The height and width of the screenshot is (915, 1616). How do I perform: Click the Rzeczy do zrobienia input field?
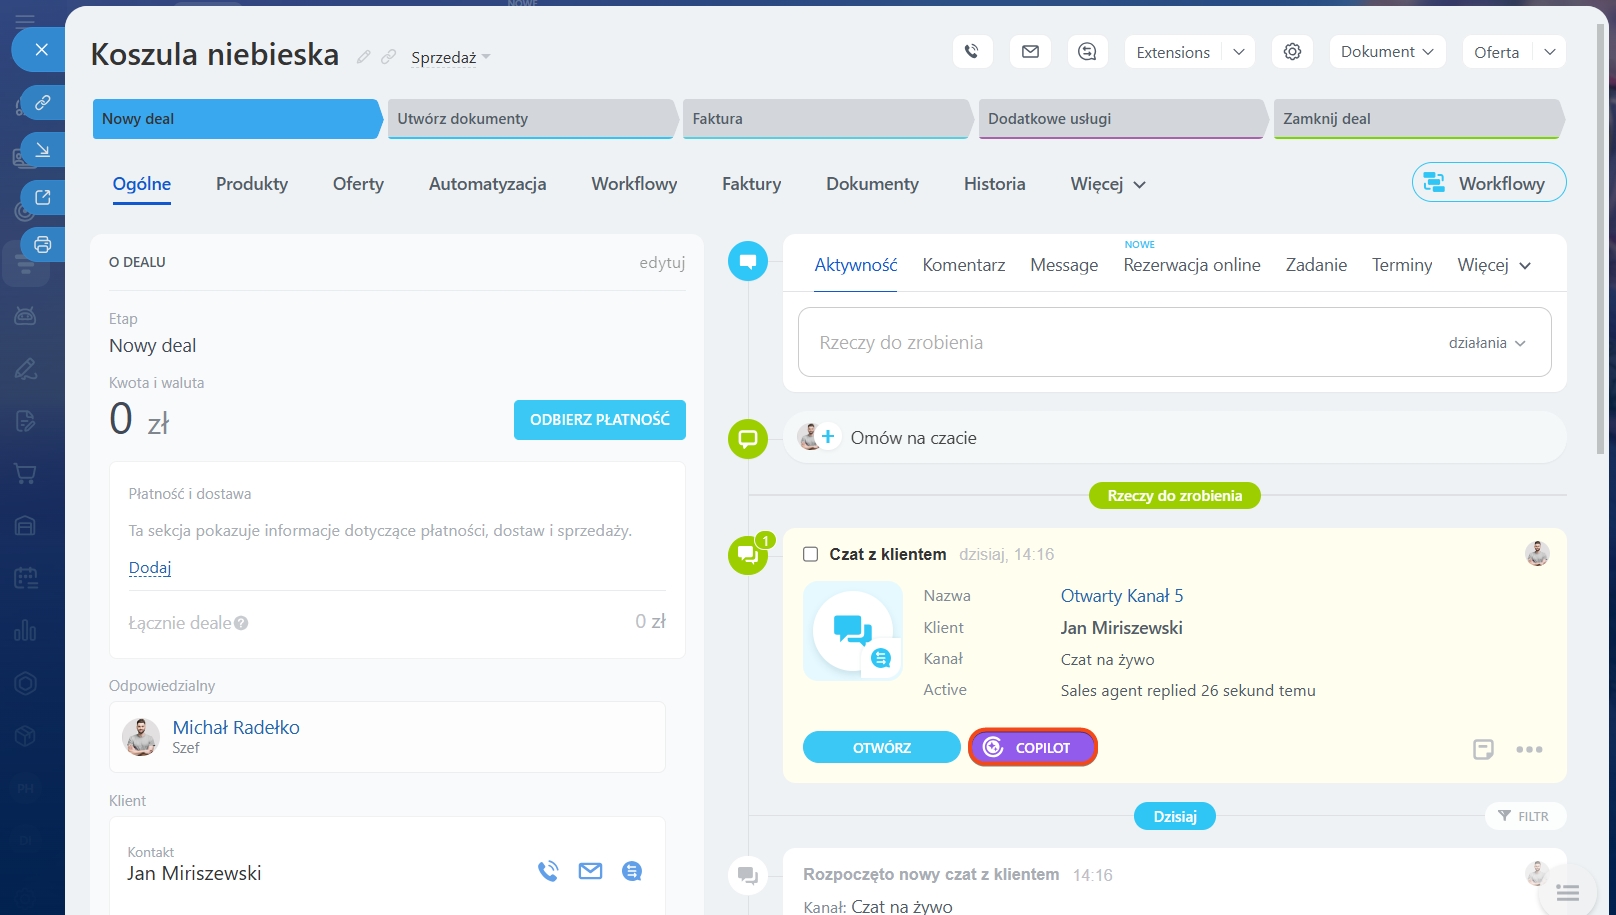click(1100, 343)
